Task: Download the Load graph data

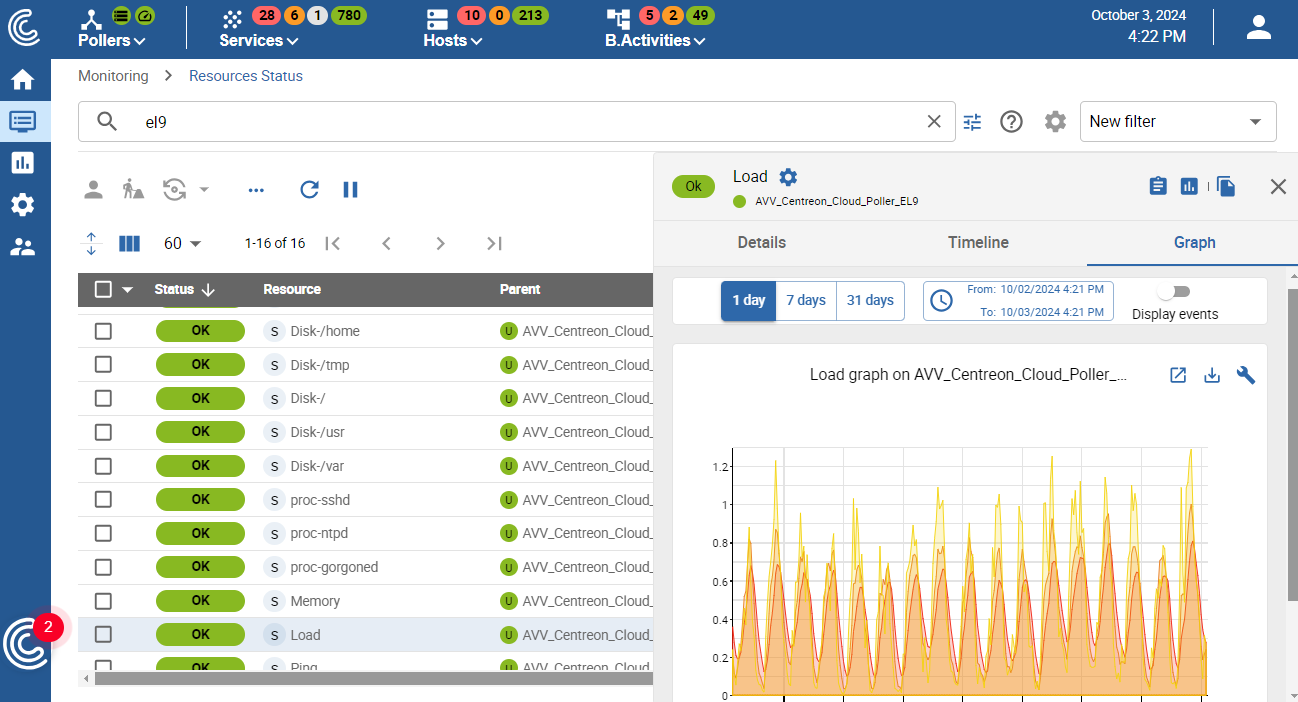Action: point(1212,375)
